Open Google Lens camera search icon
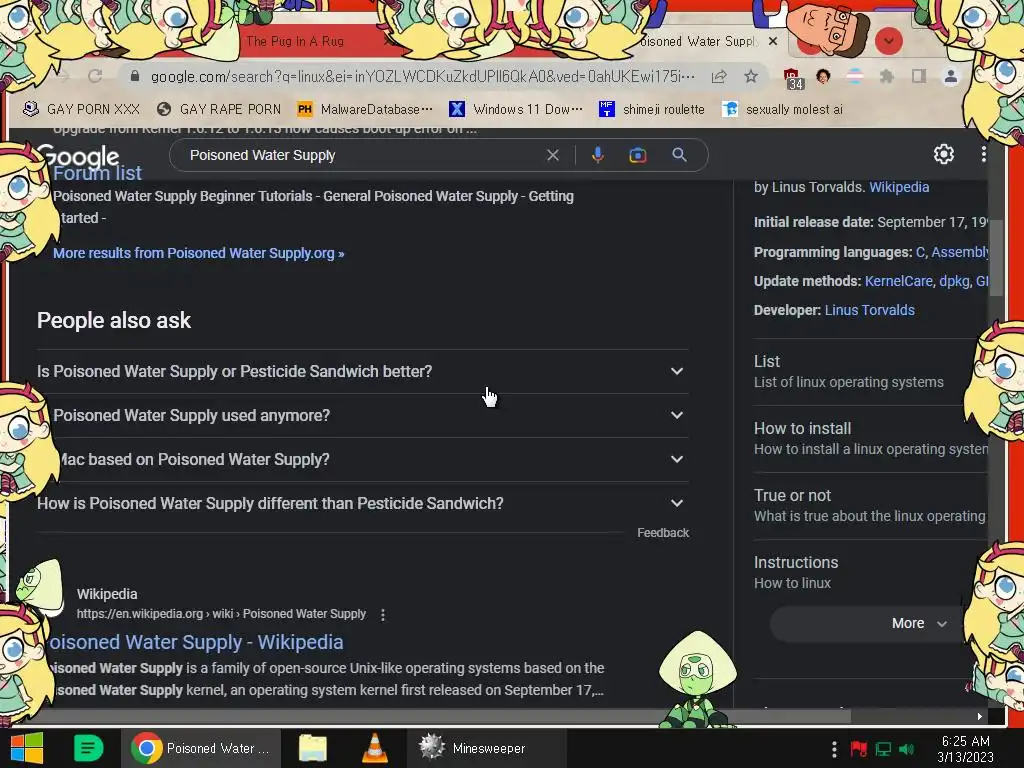This screenshot has width=1024, height=768. (x=637, y=155)
